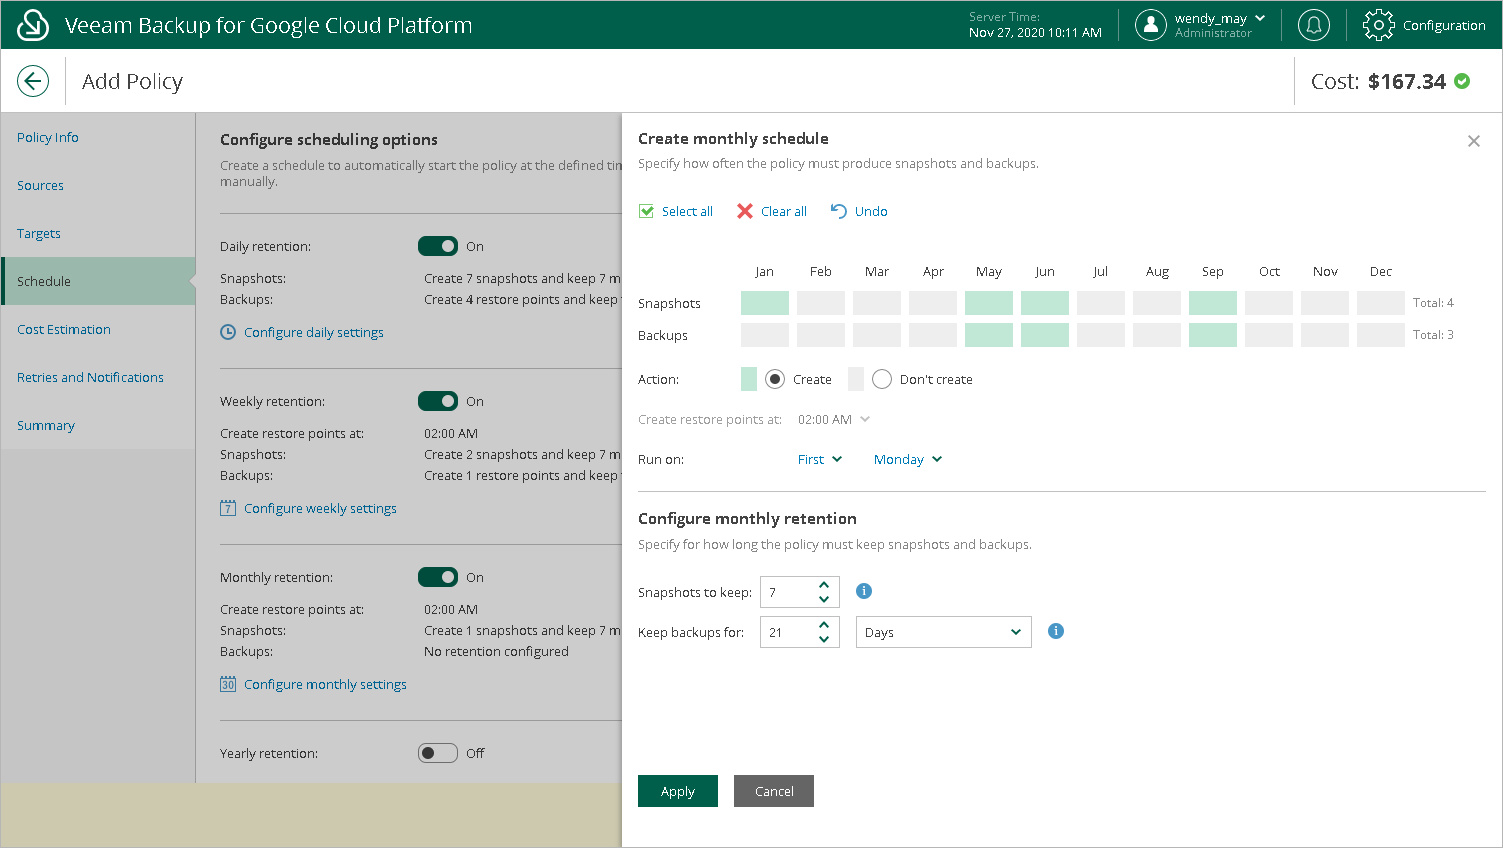Click info icon beside Keep backups for

1055,631
